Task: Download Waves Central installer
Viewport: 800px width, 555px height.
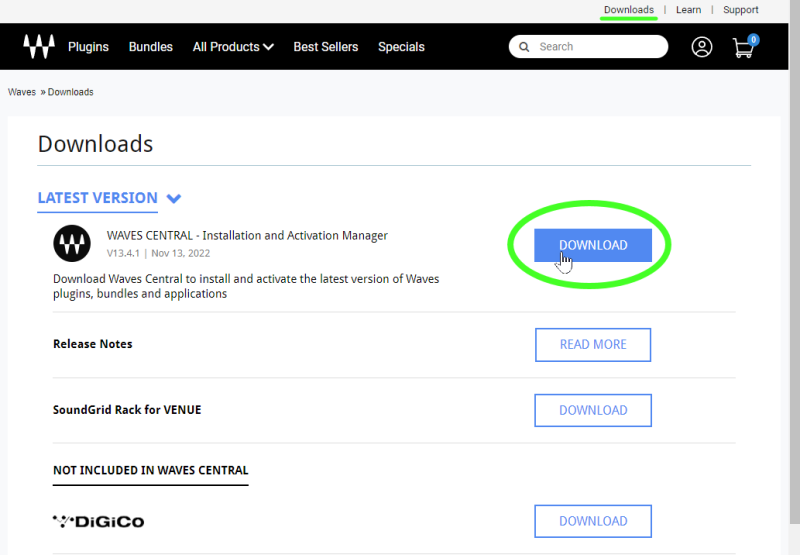Action: coord(593,245)
